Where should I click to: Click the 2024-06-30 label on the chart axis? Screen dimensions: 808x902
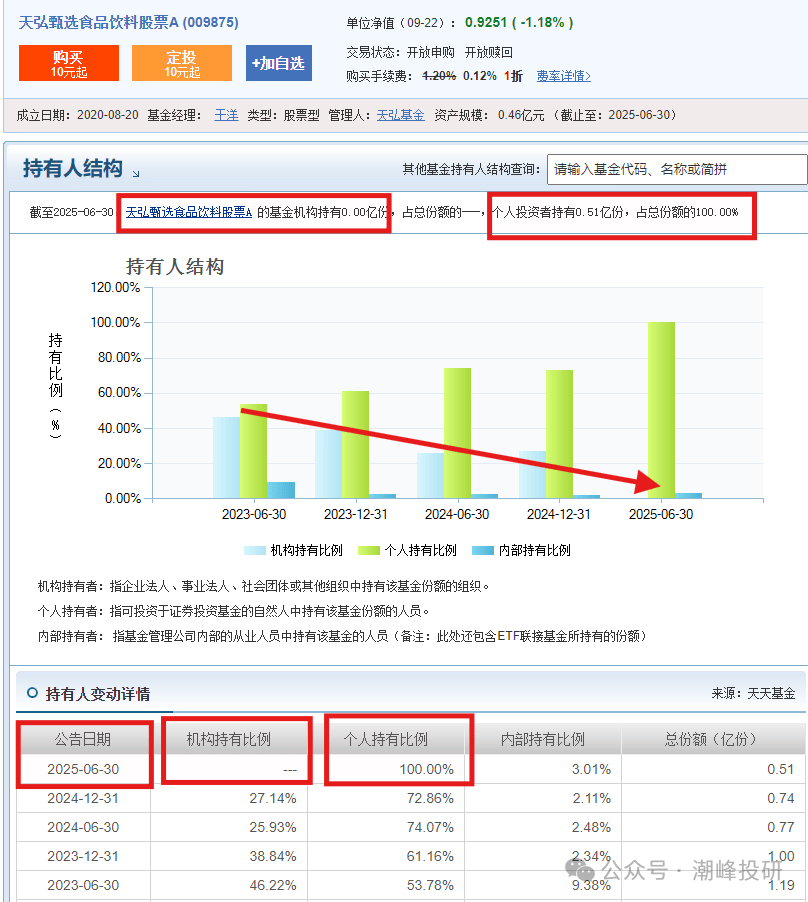457,514
